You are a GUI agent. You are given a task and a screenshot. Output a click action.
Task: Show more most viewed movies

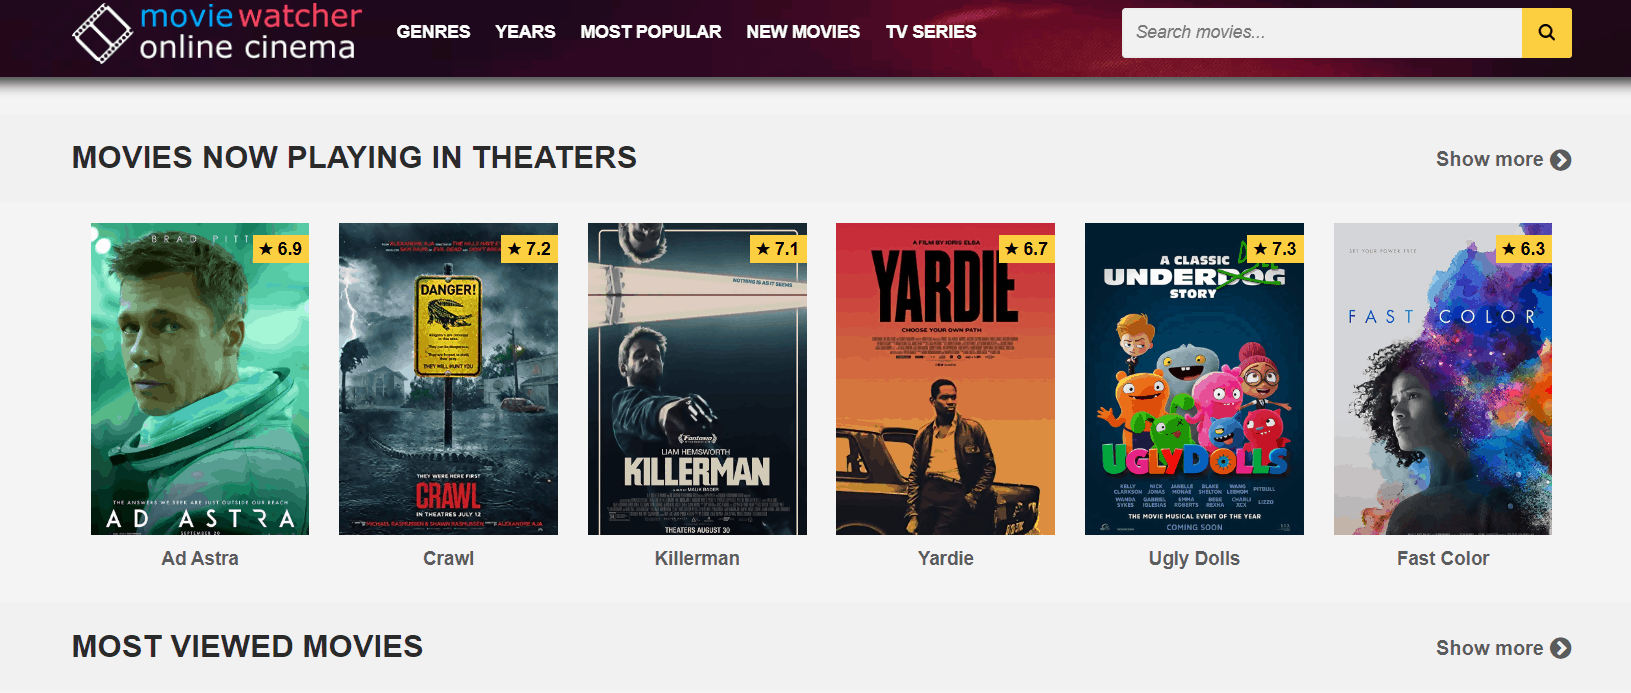tap(1503, 648)
